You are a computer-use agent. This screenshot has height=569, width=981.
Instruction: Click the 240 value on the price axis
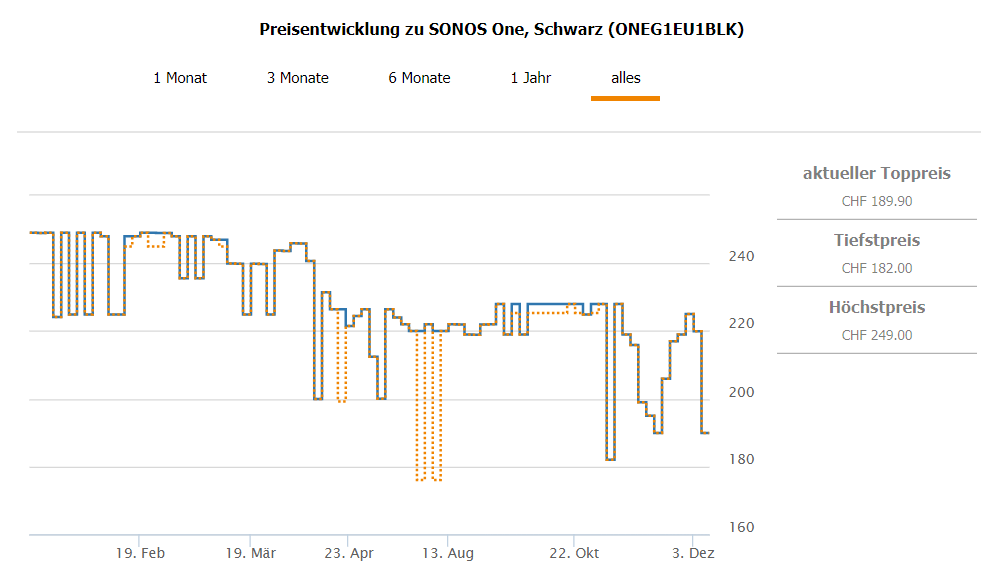tap(741, 257)
